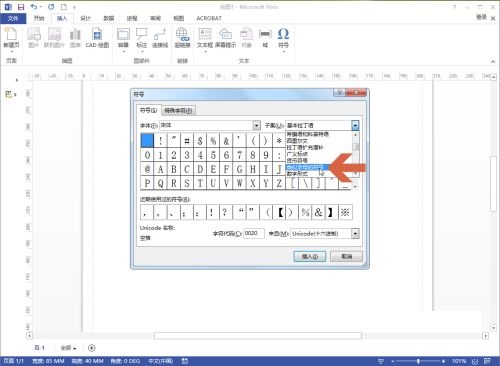Open the subset (子集) dropdown arrow

pyautogui.click(x=355, y=125)
